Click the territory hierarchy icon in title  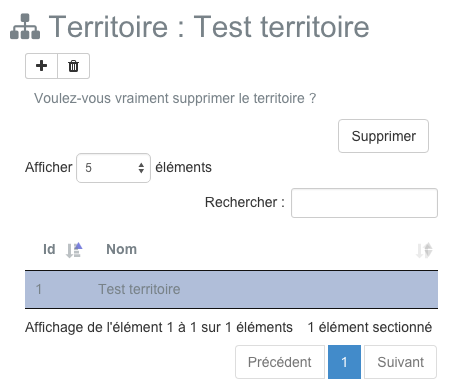point(25,26)
